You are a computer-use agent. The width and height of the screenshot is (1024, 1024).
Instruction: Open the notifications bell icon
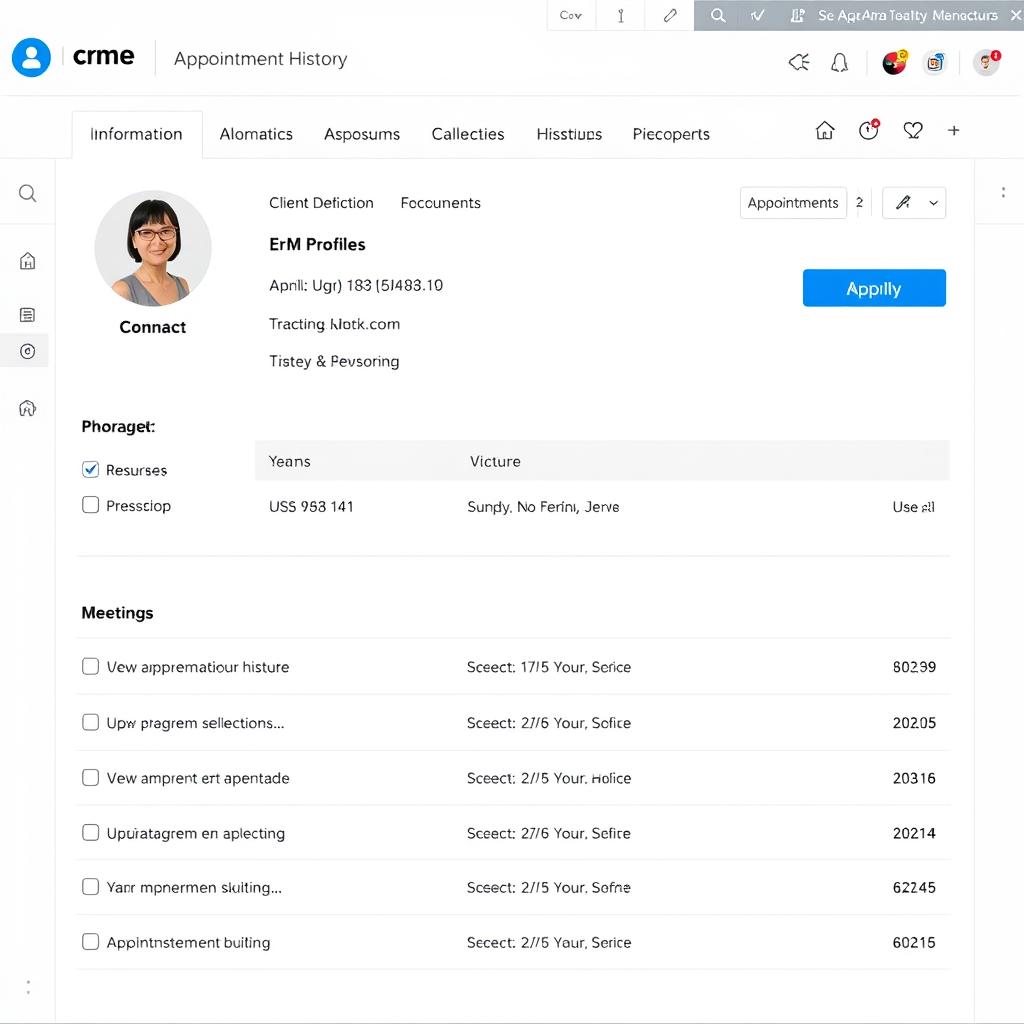point(839,62)
